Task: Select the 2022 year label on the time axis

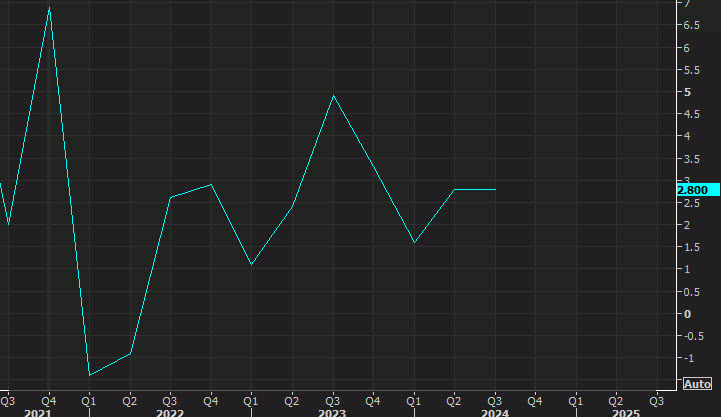Action: (x=169, y=412)
